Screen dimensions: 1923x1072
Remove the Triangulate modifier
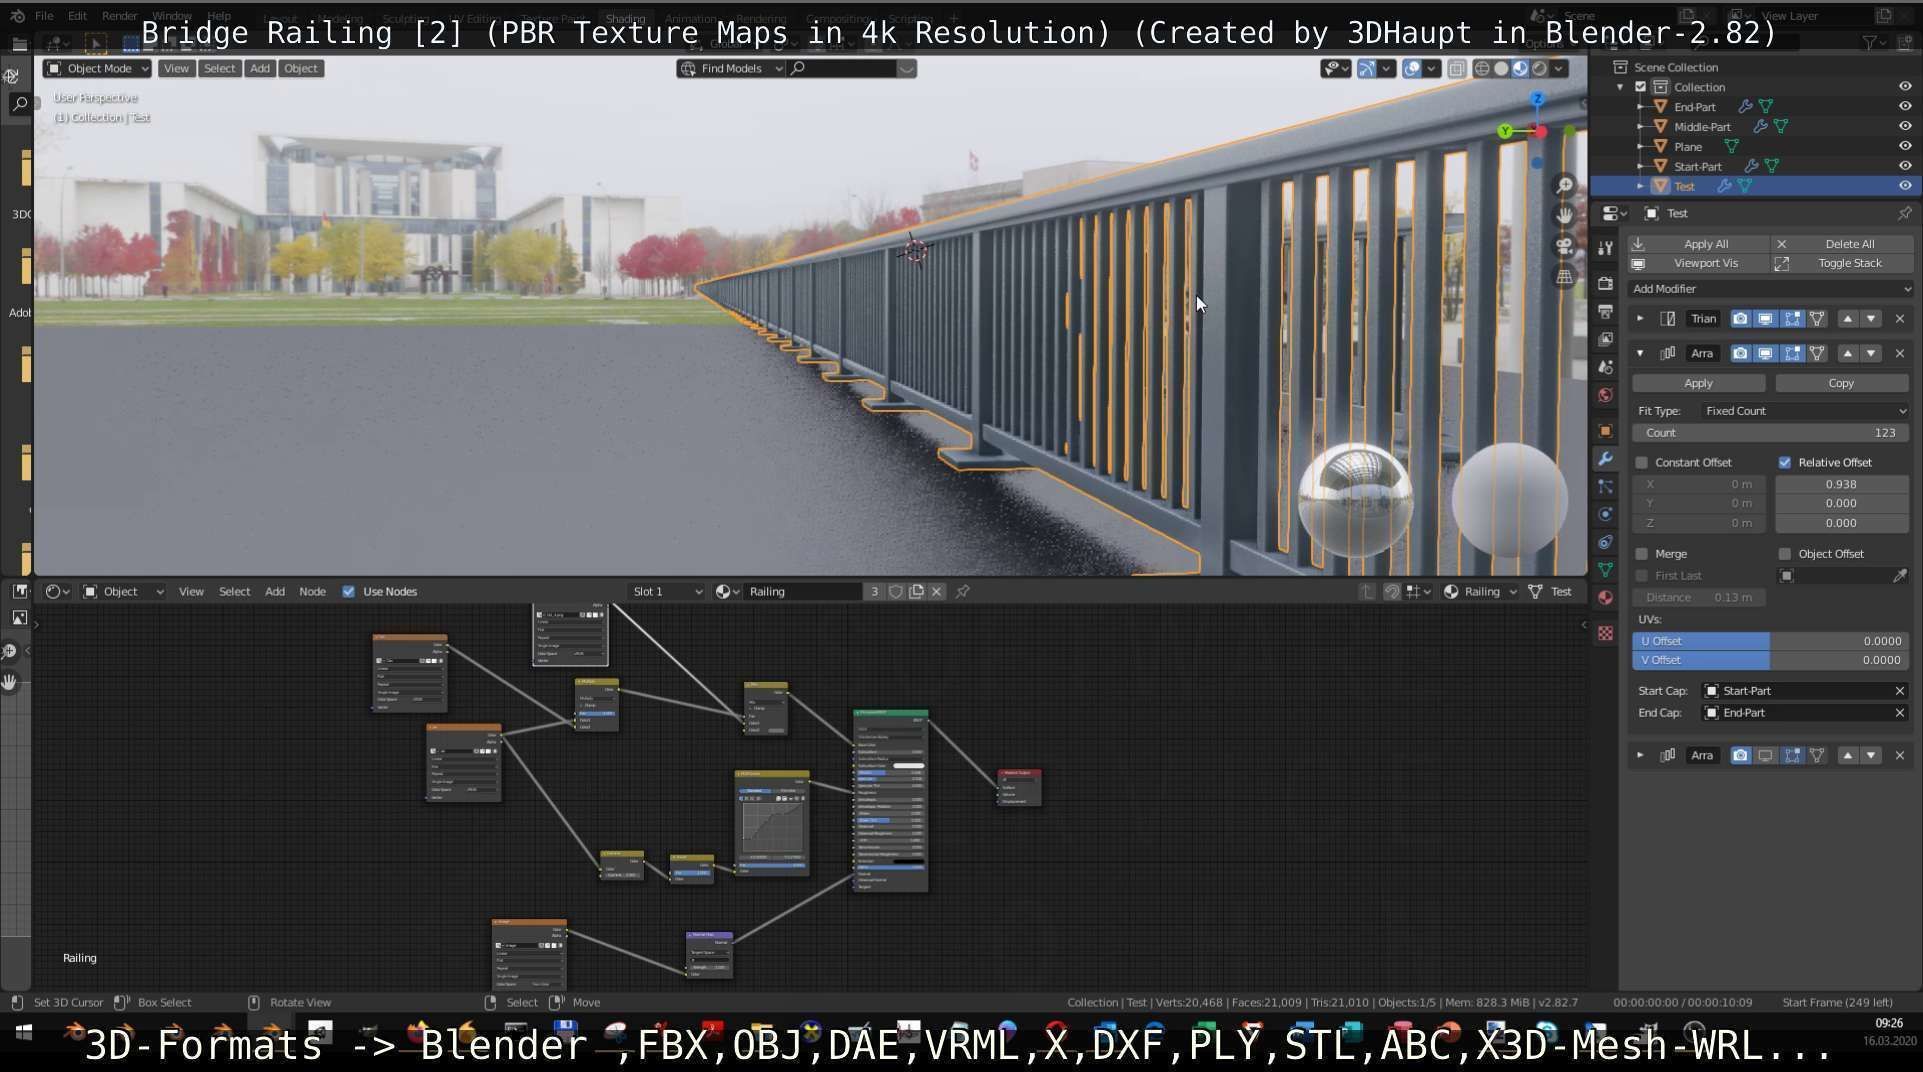point(1900,319)
